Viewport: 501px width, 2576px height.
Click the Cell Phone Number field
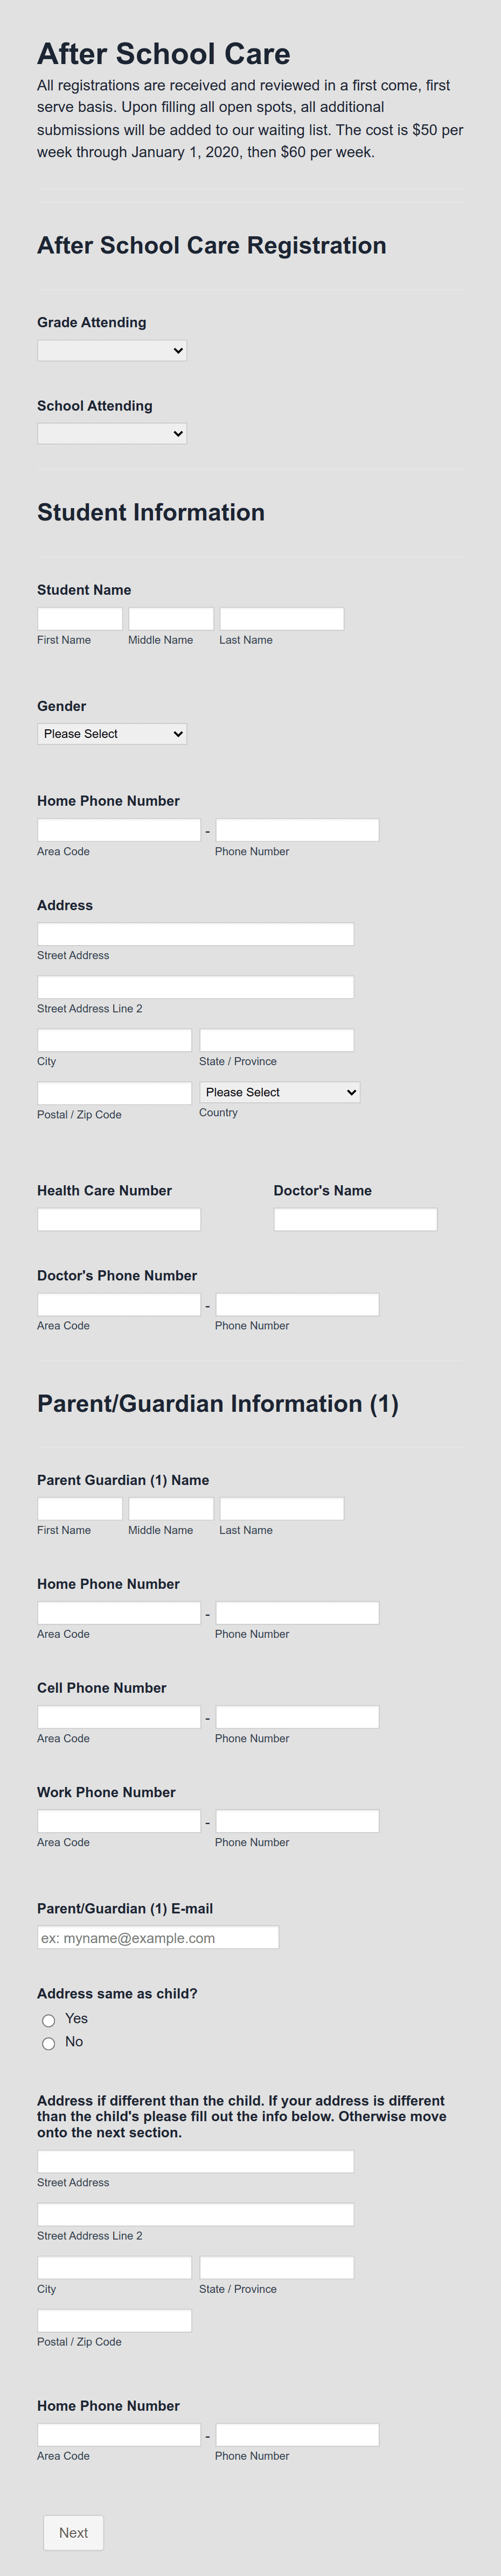[118, 1716]
